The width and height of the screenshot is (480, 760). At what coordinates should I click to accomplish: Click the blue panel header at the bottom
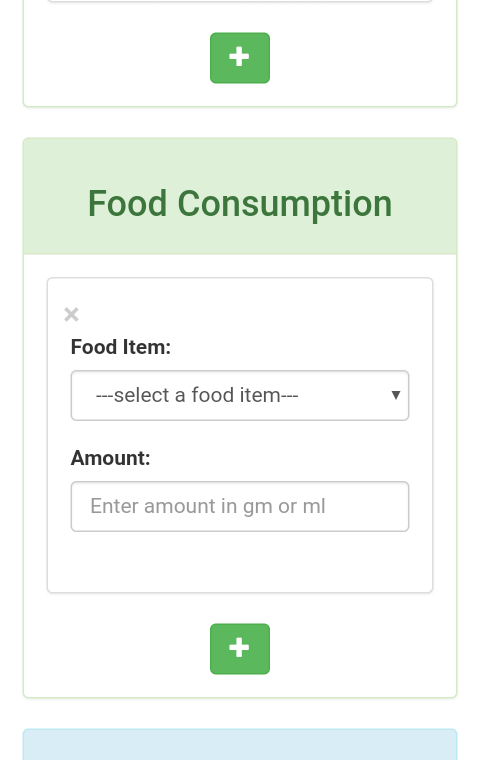click(x=240, y=744)
